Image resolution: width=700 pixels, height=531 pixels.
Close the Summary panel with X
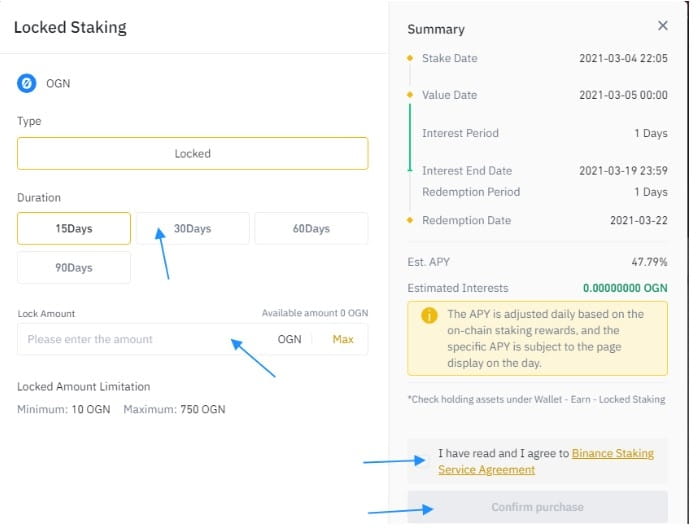(663, 26)
